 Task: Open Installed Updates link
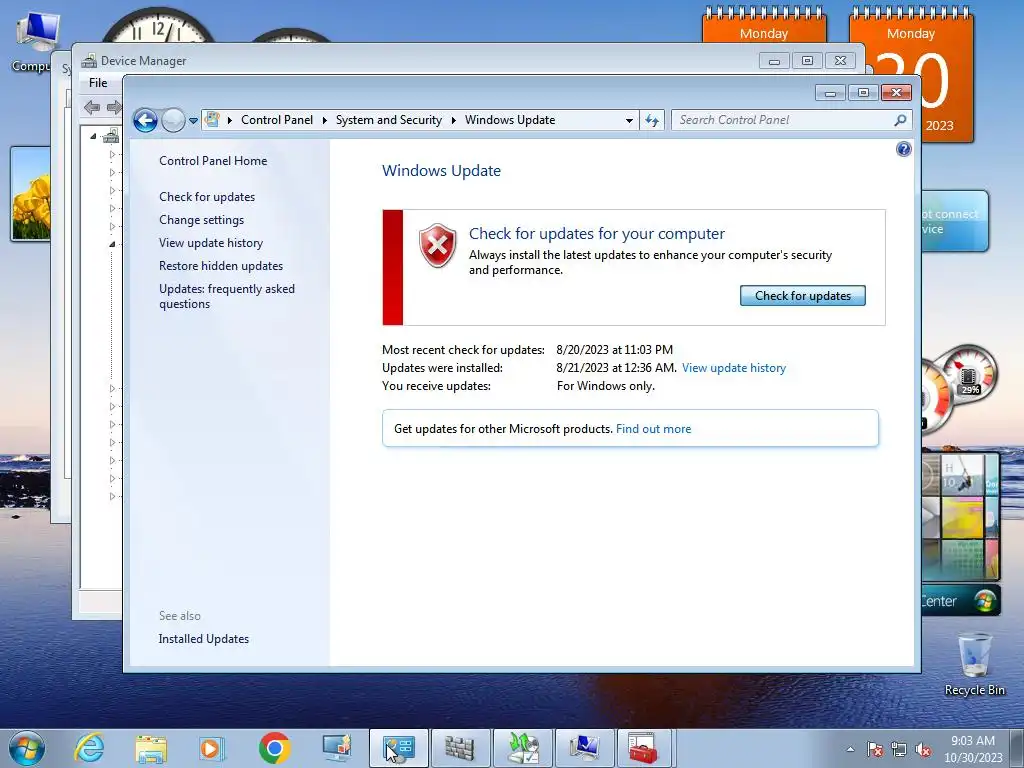tap(204, 639)
